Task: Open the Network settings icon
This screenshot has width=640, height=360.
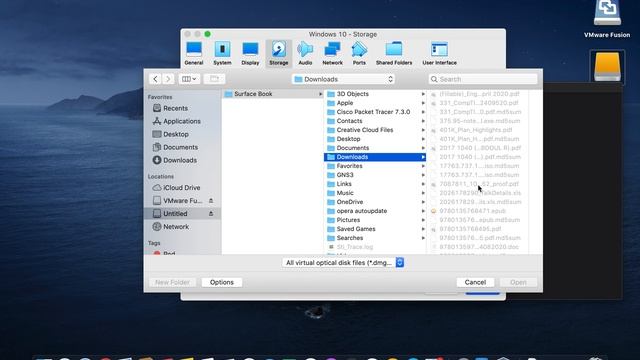Action: tap(332, 53)
